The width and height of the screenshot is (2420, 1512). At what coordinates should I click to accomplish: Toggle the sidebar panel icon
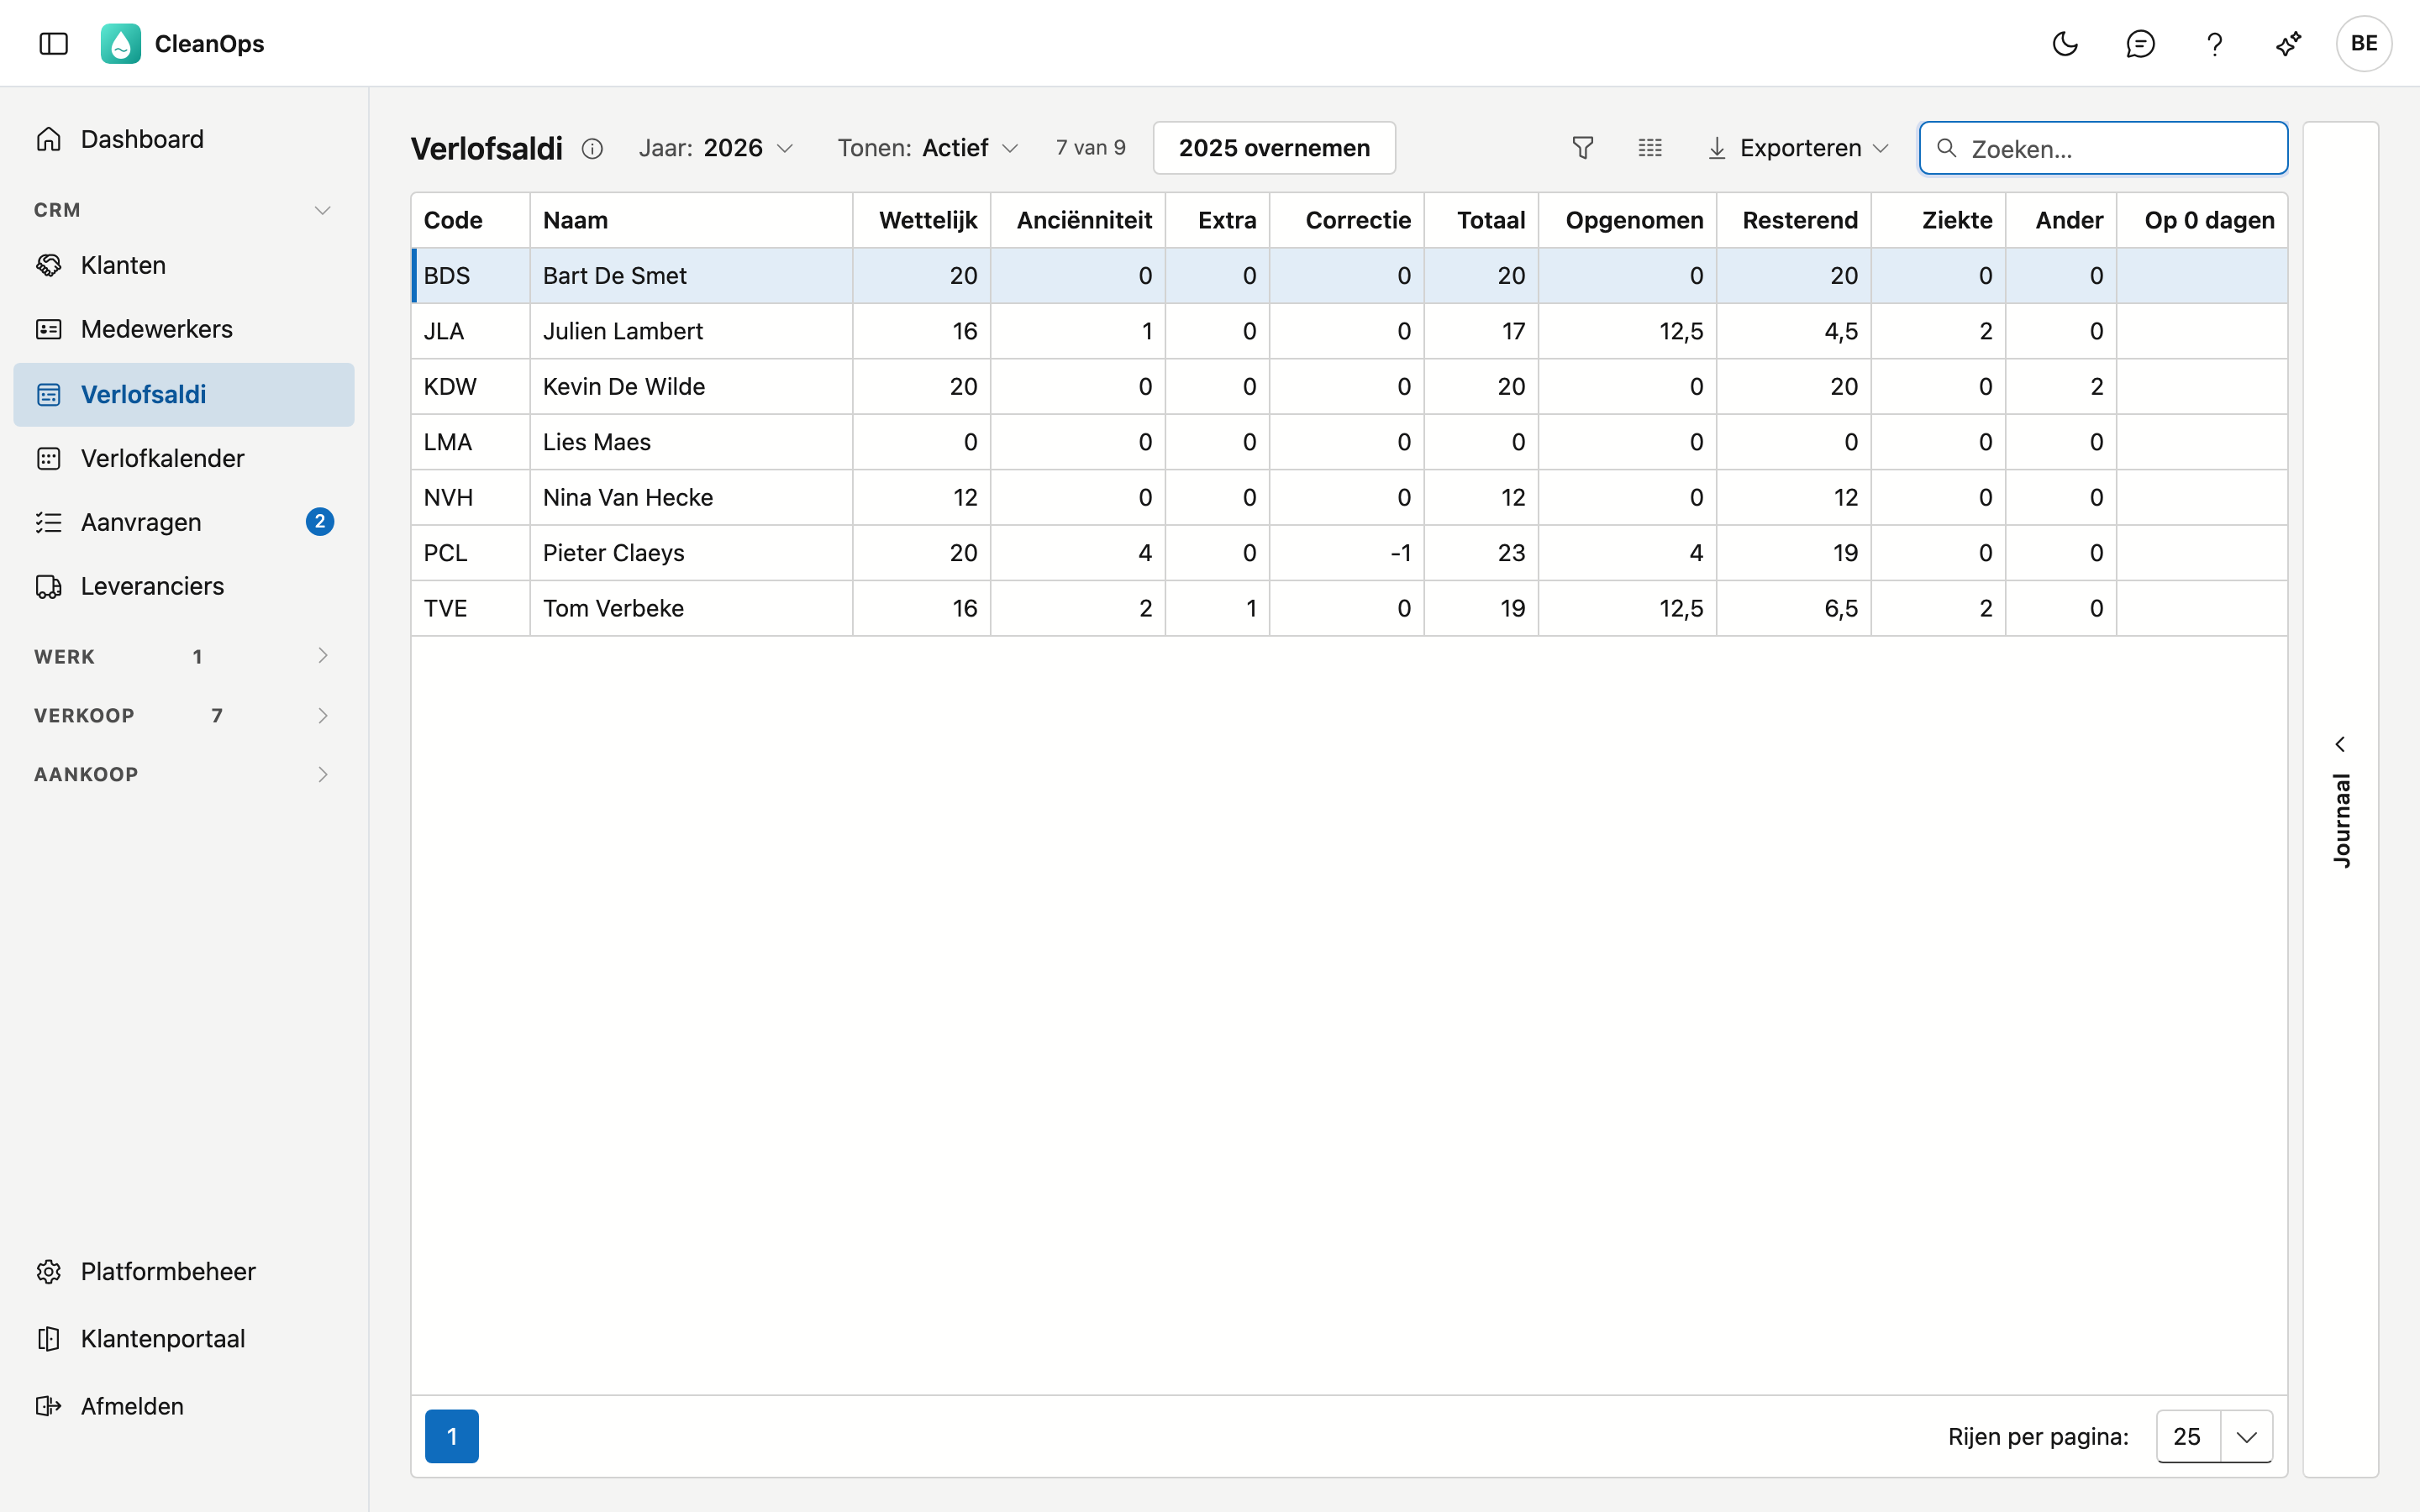[53, 43]
